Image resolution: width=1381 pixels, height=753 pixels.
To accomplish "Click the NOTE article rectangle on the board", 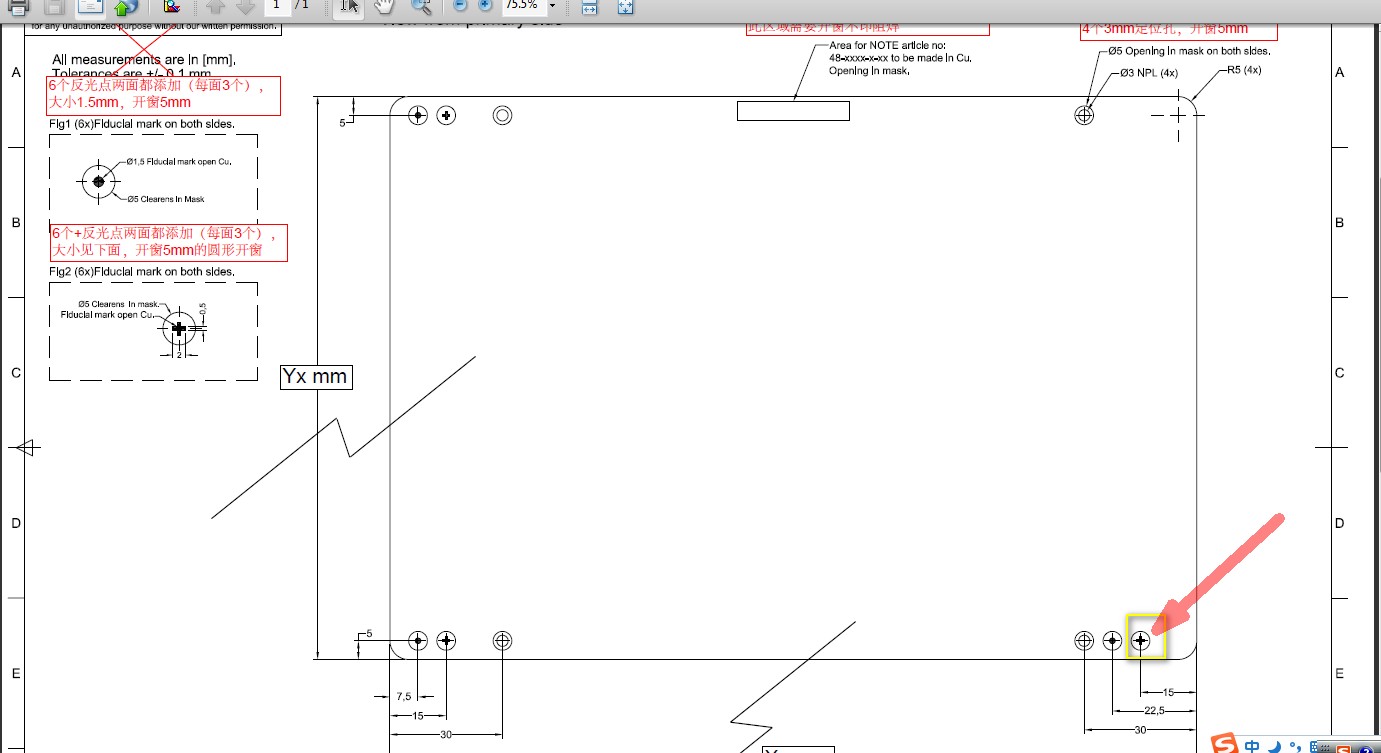I will click(x=793, y=111).
